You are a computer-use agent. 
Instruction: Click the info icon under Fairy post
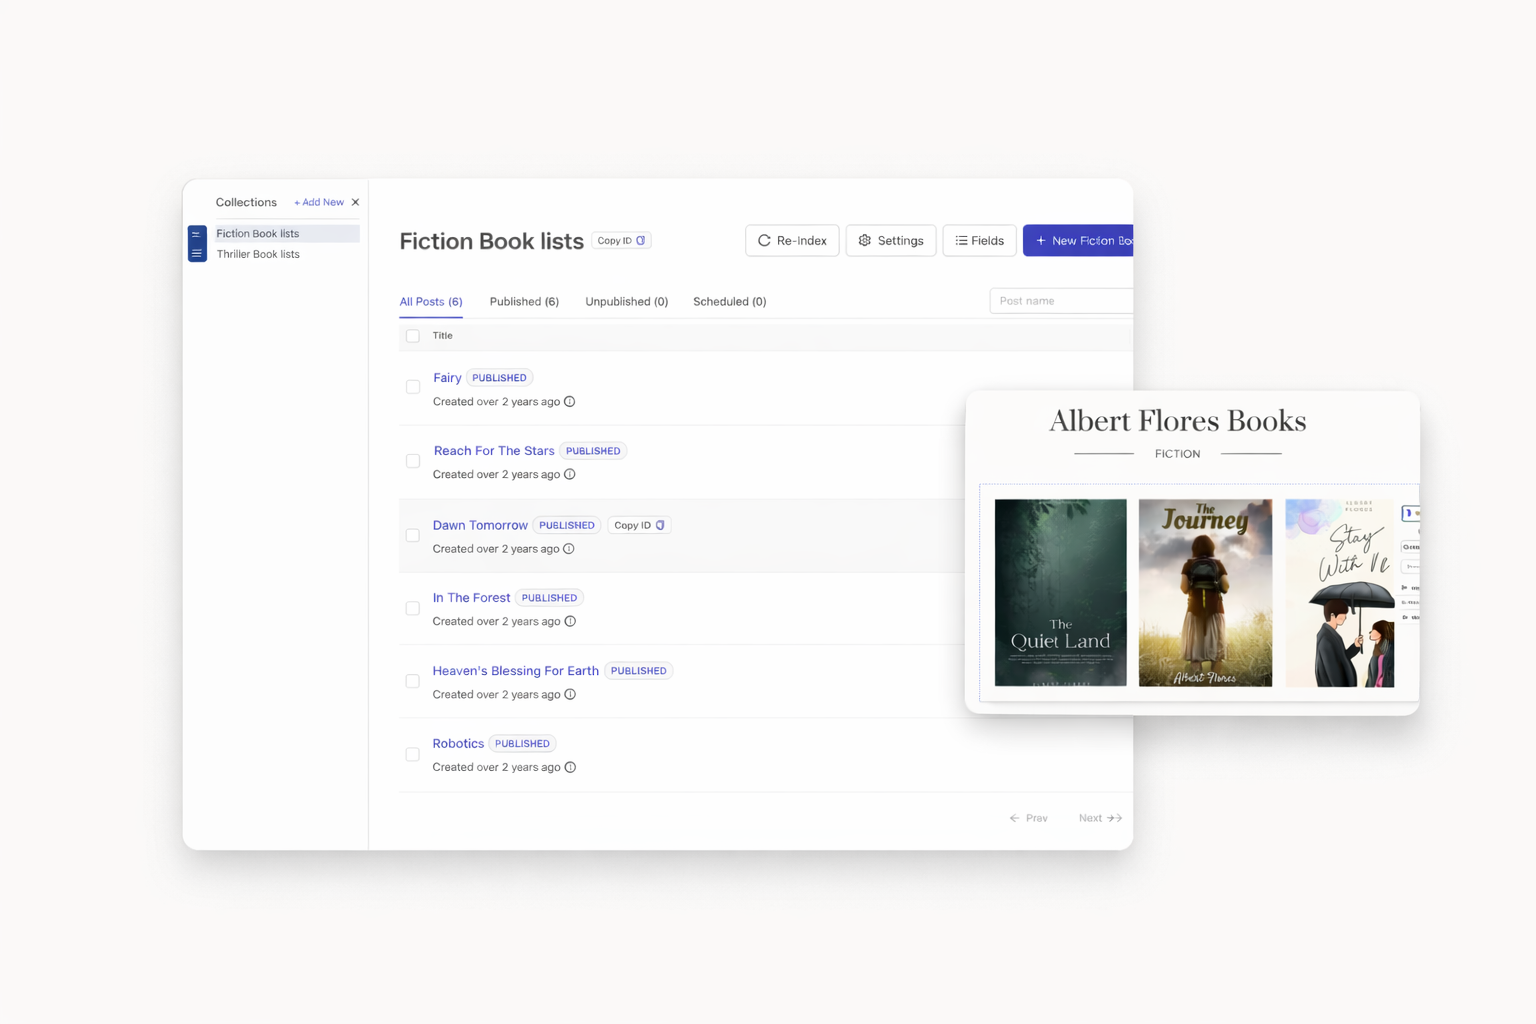point(569,402)
